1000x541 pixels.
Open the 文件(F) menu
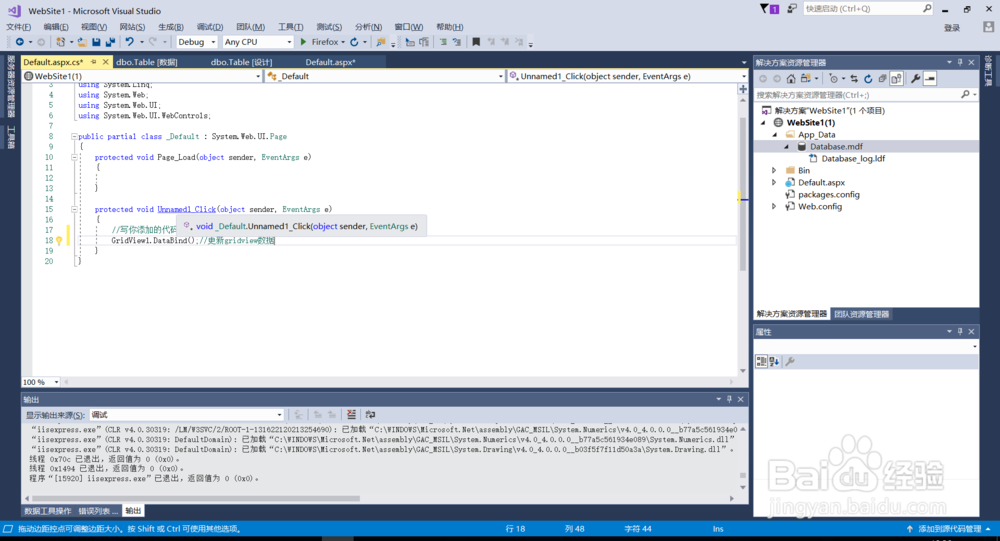[18, 27]
